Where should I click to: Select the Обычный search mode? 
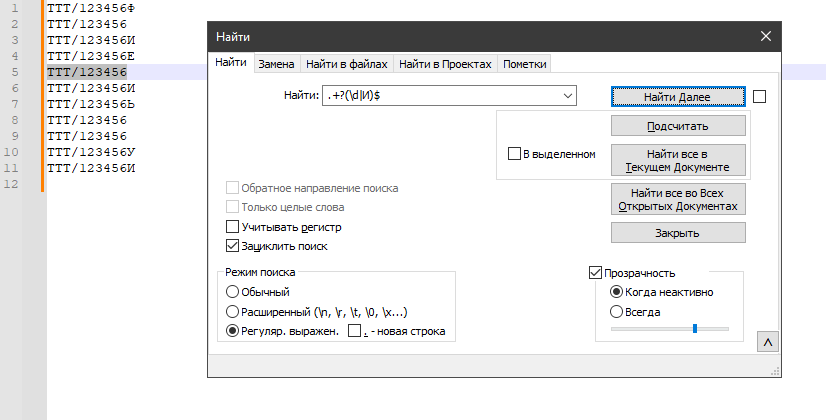233,292
